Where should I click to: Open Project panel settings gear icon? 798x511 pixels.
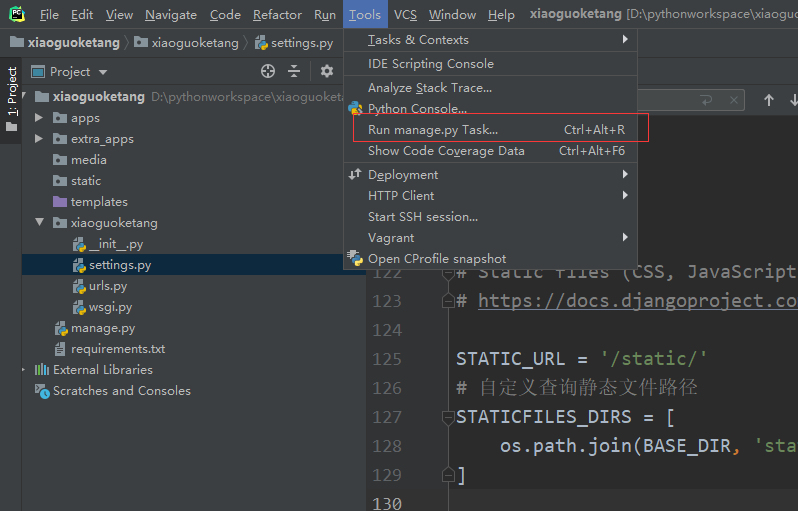[327, 71]
